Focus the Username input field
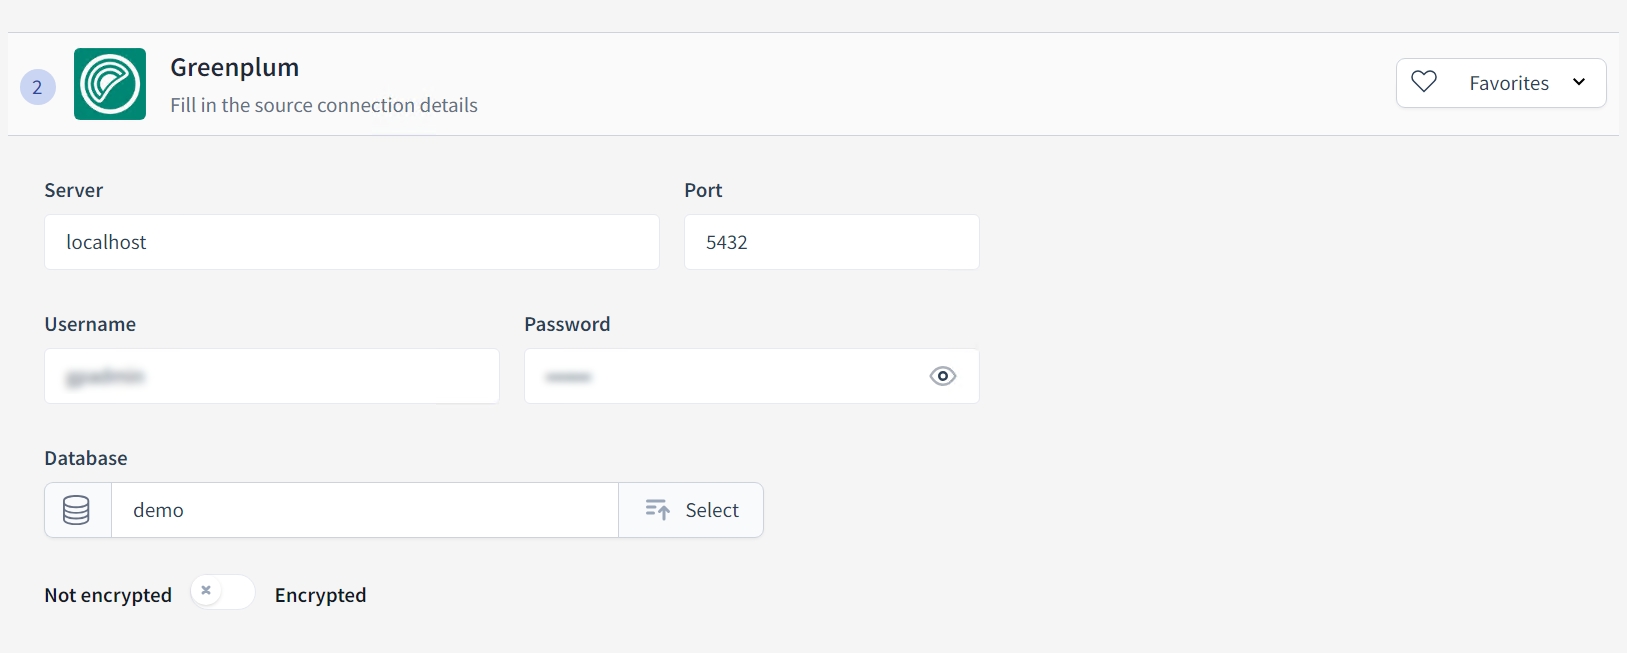The image size is (1627, 653). [x=271, y=376]
